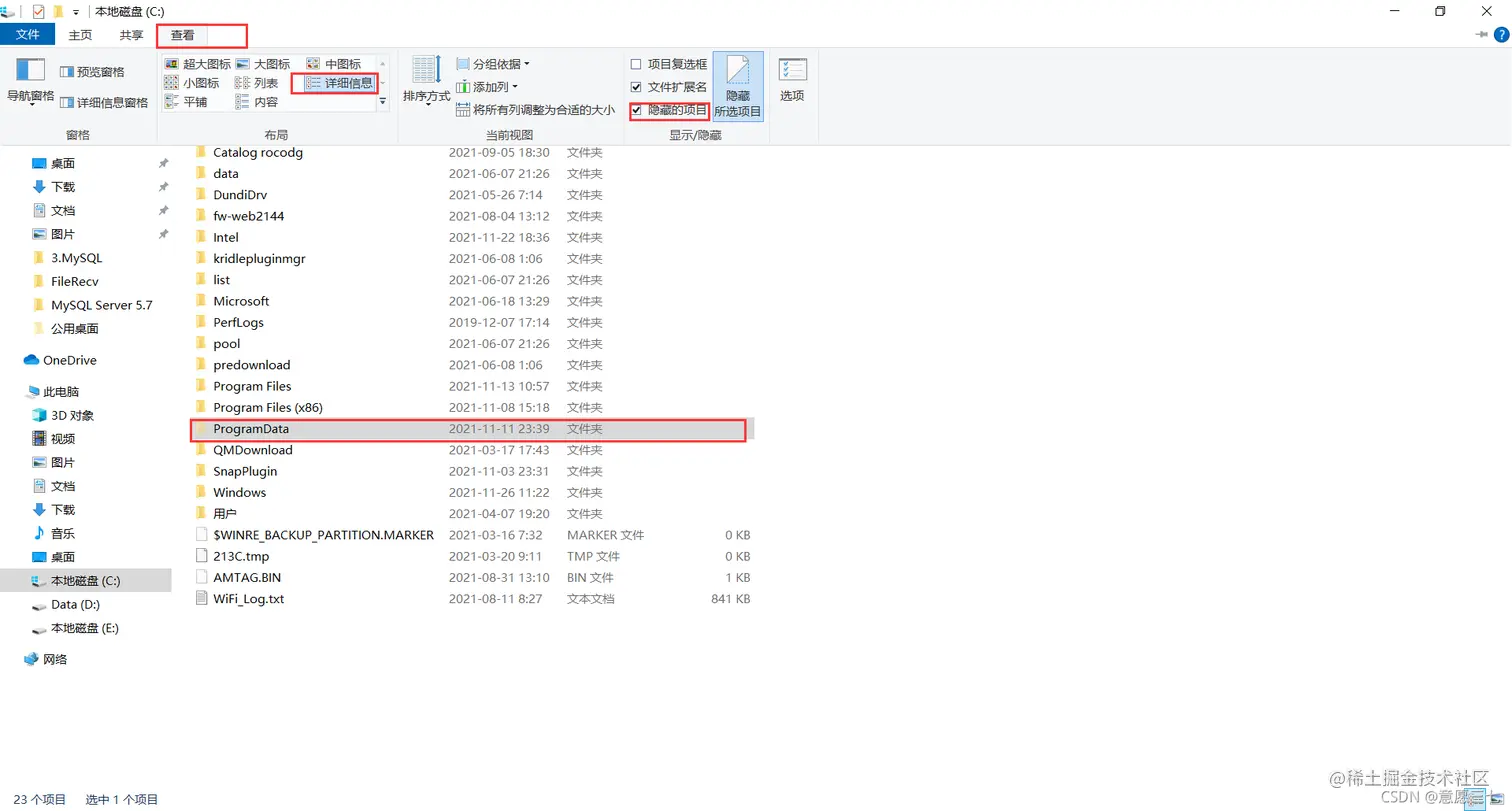Click the 隐藏所选项目 button
Image resolution: width=1512 pixels, height=811 pixels.
pyautogui.click(x=738, y=87)
